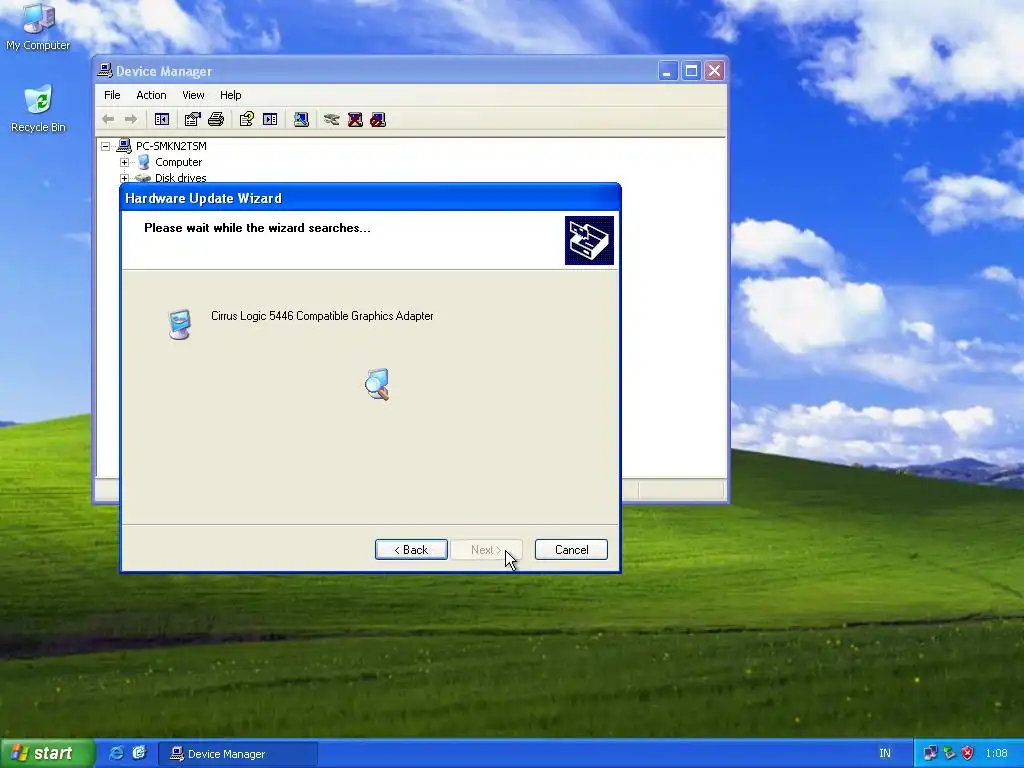Click the taskbar clock showing 1:08
The height and width of the screenshot is (768, 1024).
(997, 754)
